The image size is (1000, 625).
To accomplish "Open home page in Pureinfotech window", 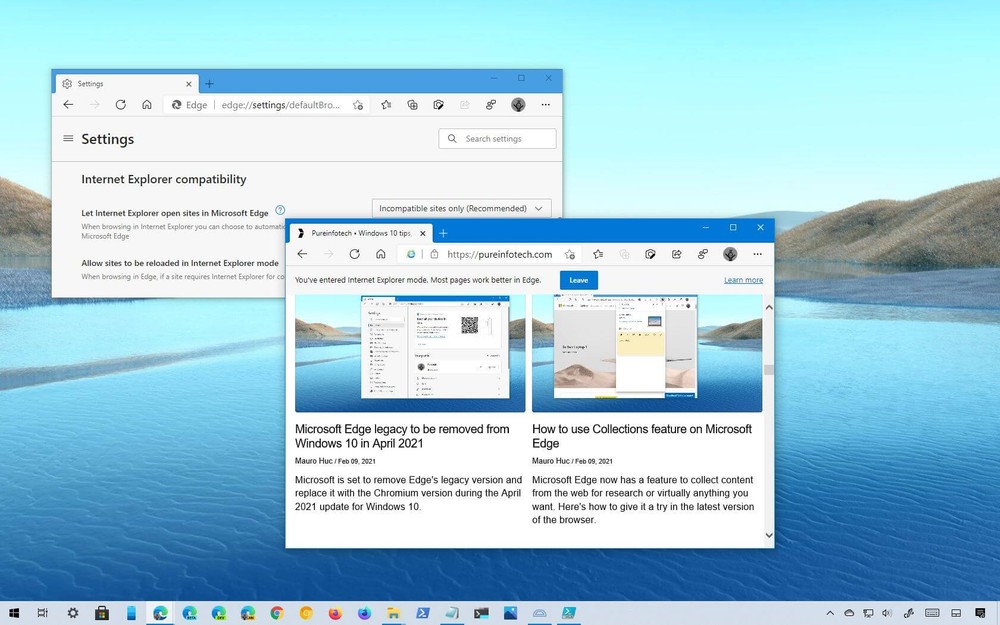I will [381, 254].
